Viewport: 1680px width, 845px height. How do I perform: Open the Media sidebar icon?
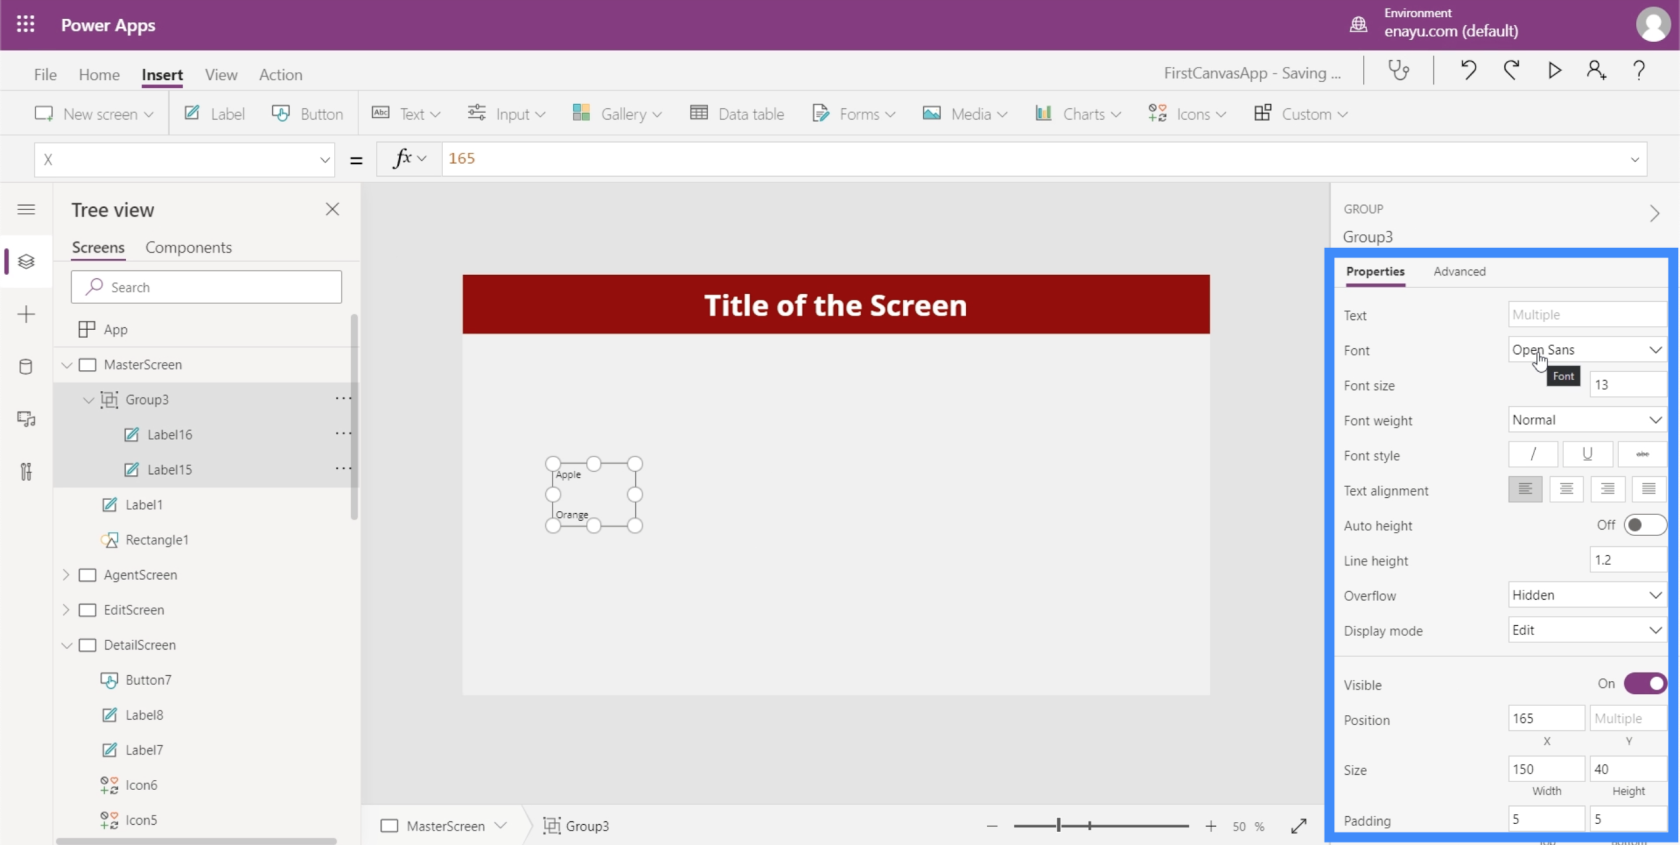click(27, 419)
